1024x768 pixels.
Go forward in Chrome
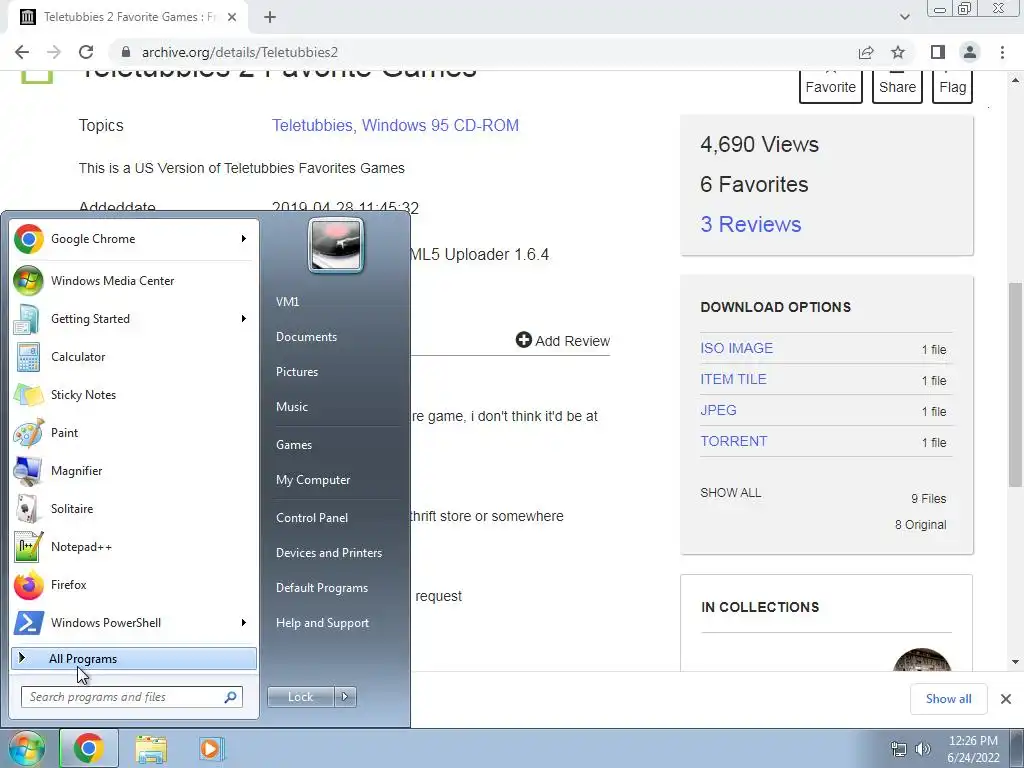pos(54,52)
